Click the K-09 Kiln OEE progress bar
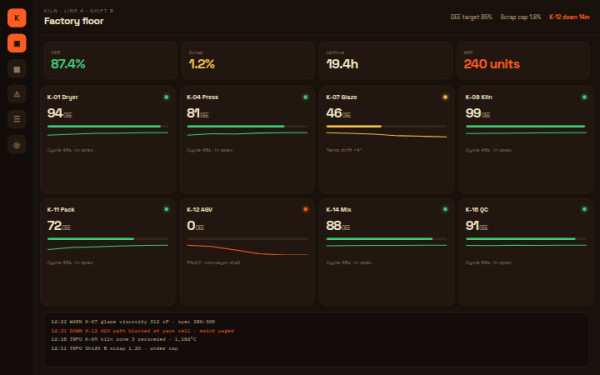Screen dimensions: 600x375 click(526, 126)
